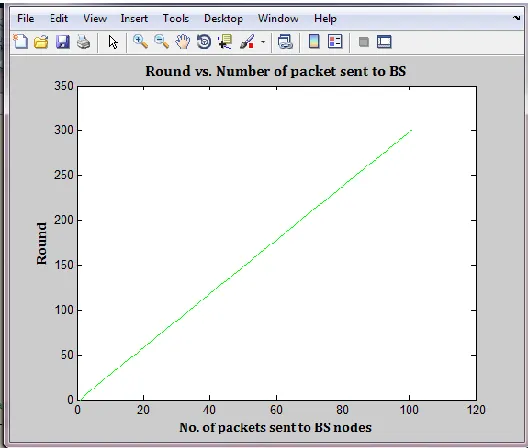Open the Help menu
This screenshot has width=530, height=448.
coord(325,19)
